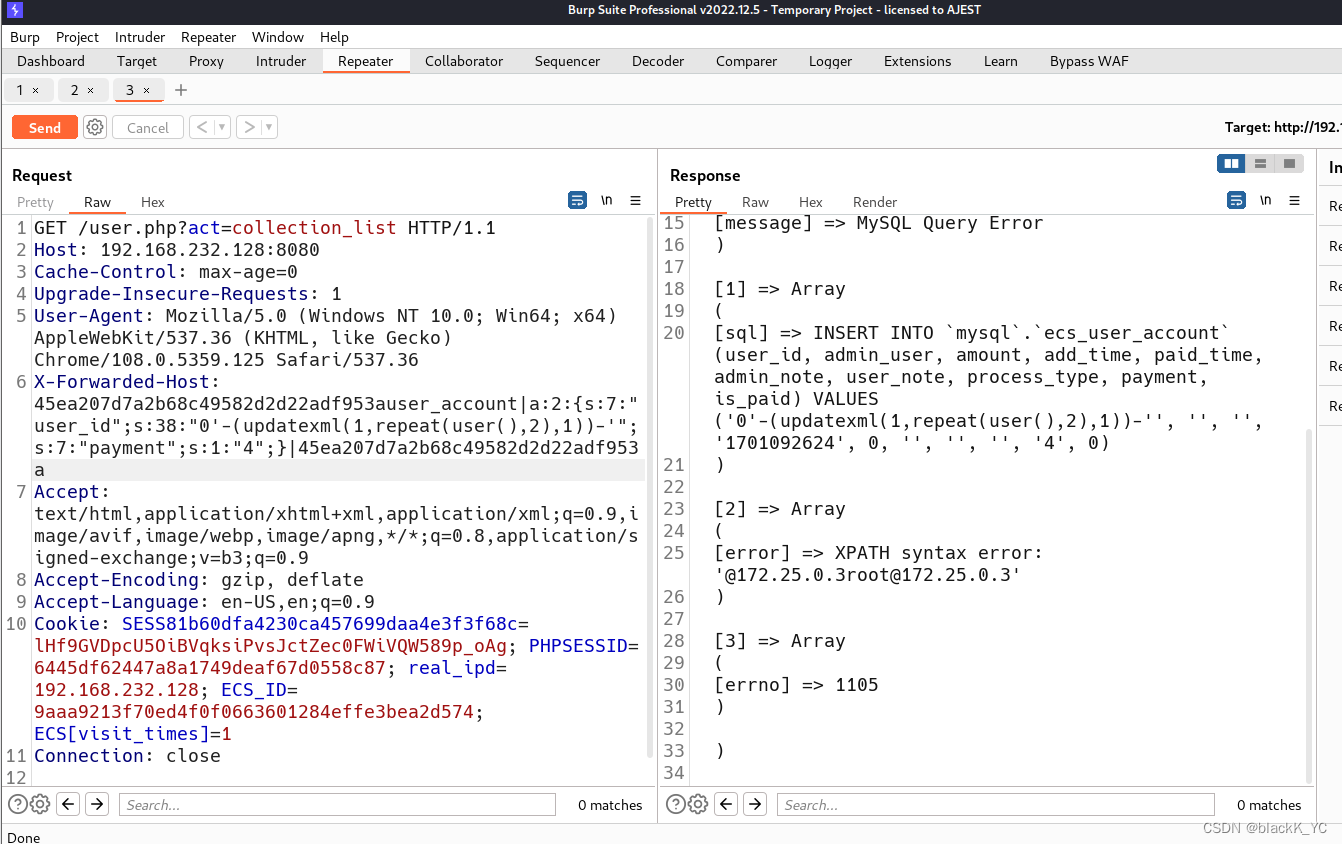Jump to next Request search match
1342x844 pixels.
96,804
